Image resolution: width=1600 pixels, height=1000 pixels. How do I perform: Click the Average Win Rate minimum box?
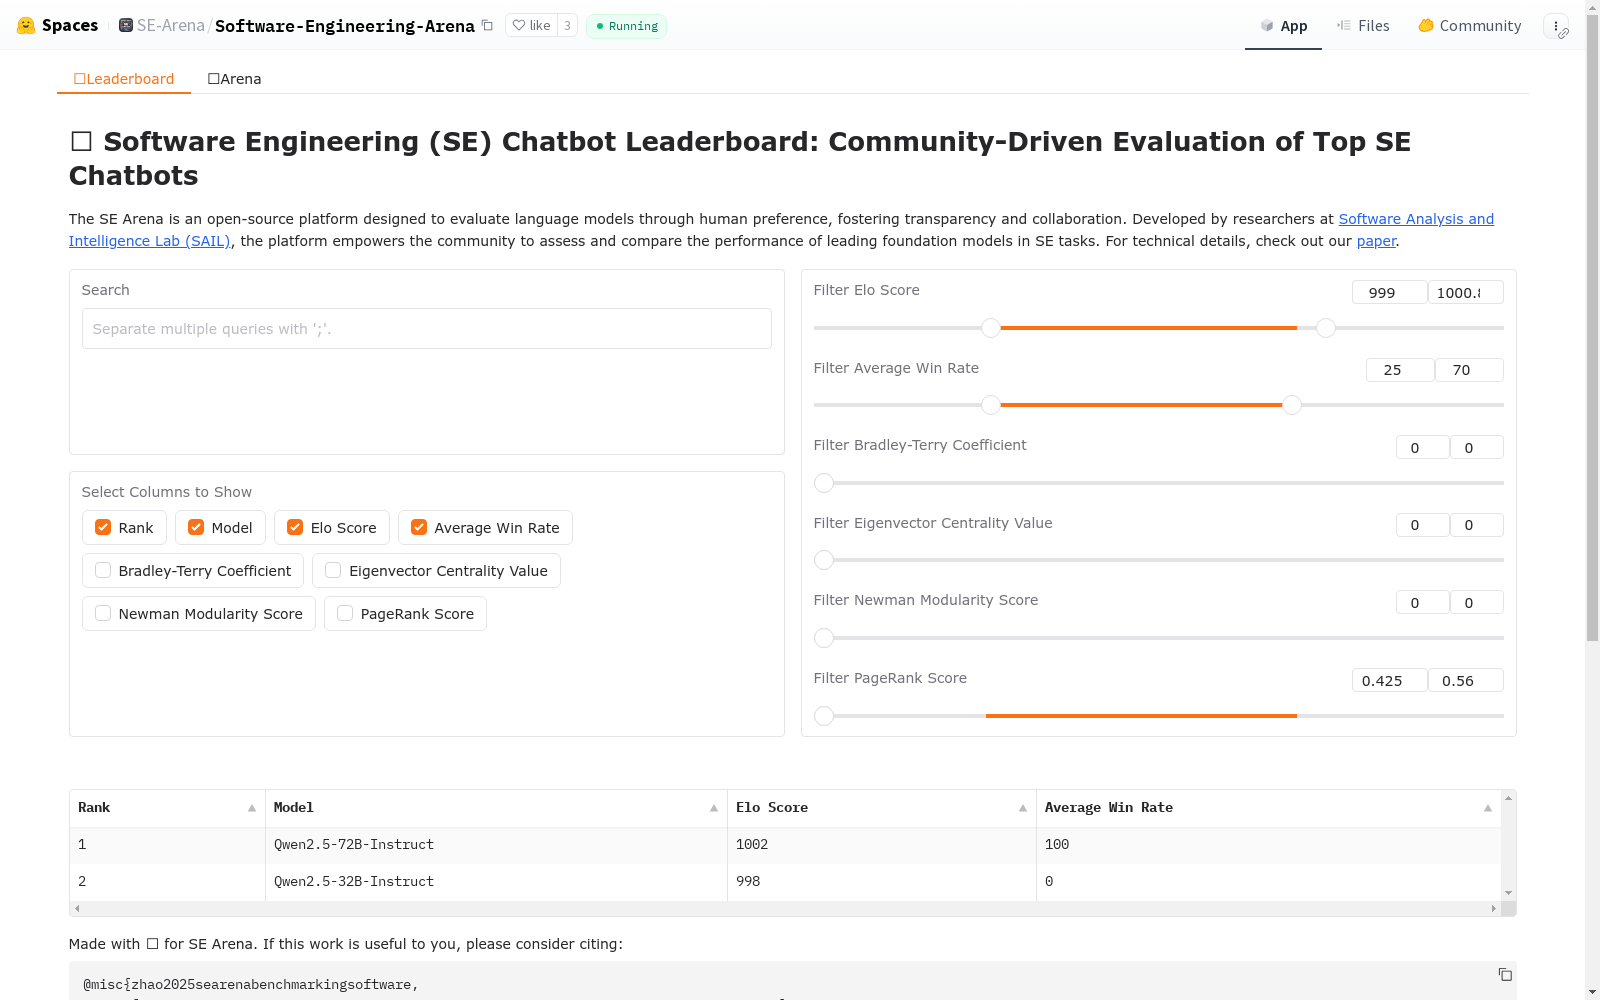tap(1400, 370)
